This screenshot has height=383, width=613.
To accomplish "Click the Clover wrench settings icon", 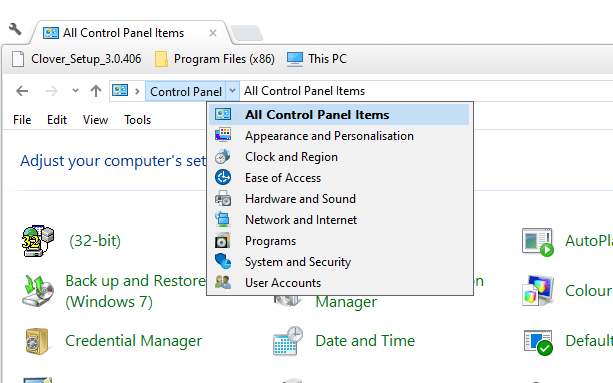I will [x=15, y=29].
